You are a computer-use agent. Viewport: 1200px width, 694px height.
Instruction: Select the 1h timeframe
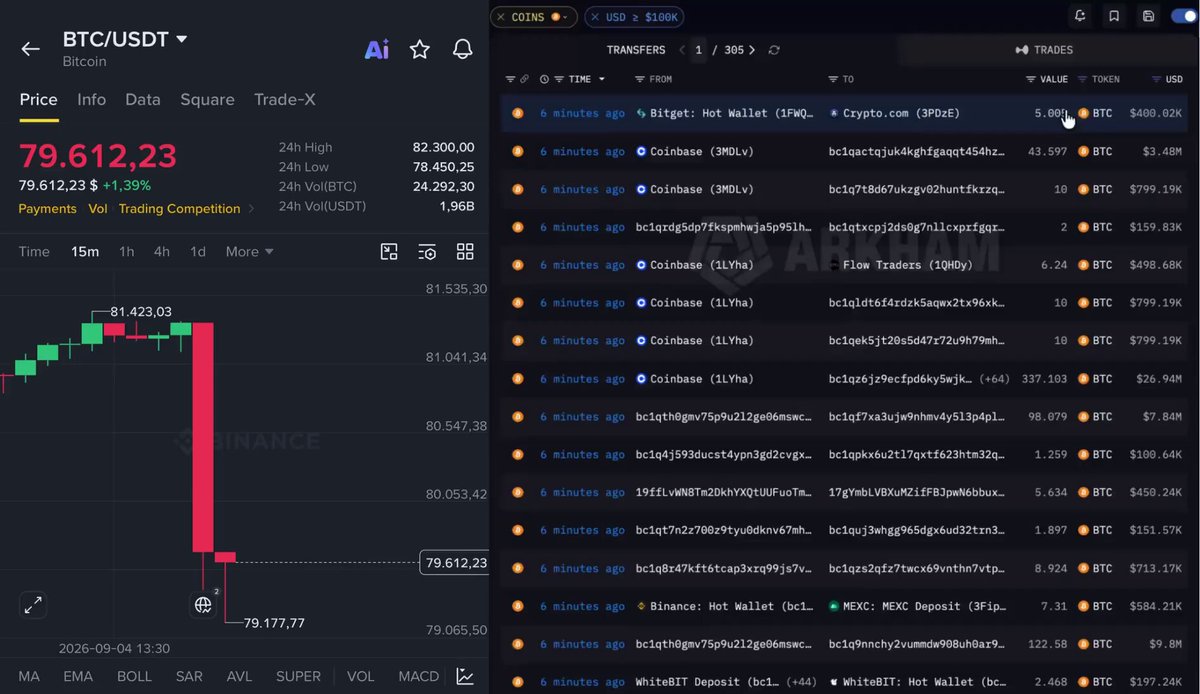coord(126,252)
